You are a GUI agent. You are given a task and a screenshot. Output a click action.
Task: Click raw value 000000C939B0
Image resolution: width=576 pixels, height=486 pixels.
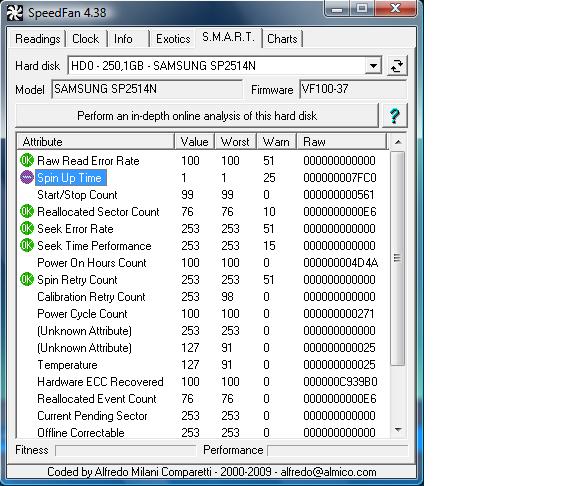point(340,382)
